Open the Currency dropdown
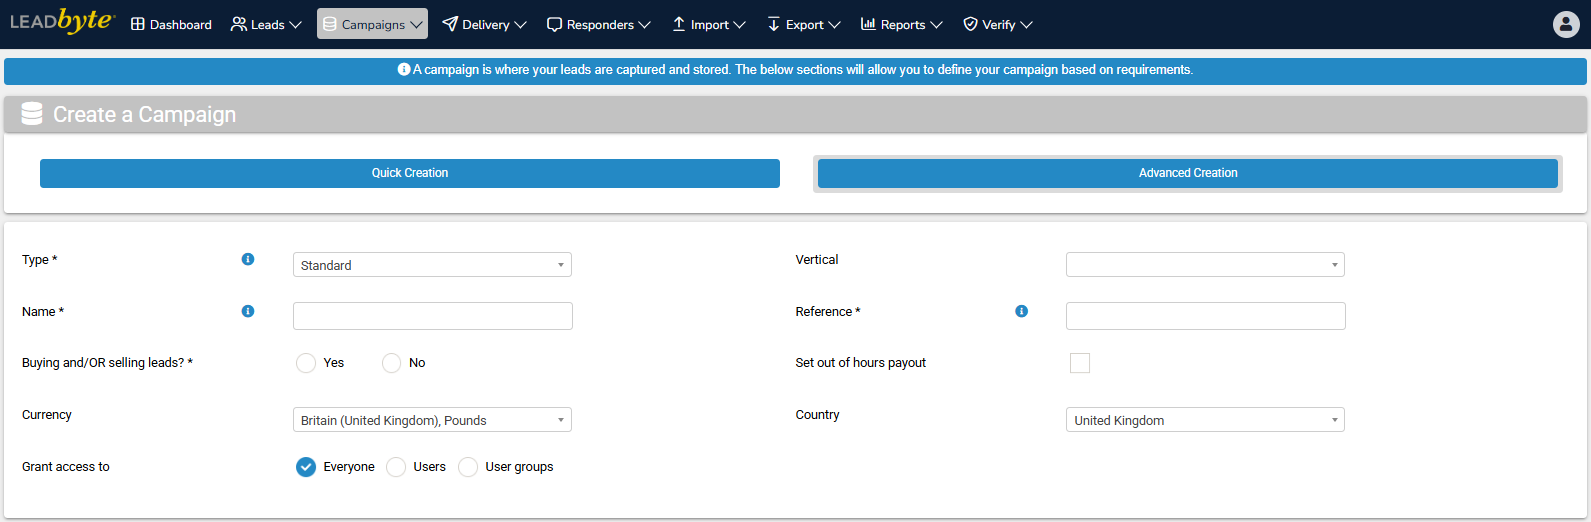The image size is (1591, 522). [432, 420]
